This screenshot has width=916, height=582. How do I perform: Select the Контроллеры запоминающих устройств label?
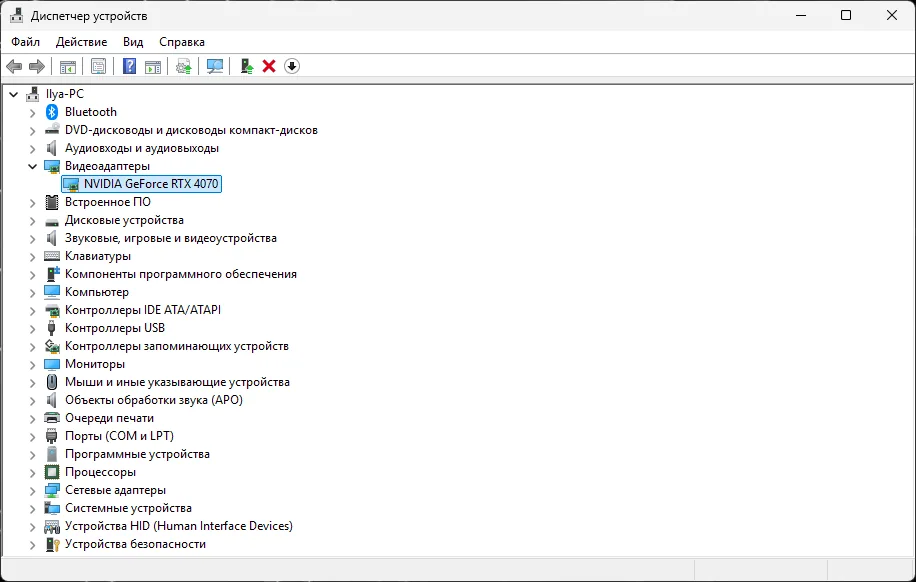[176, 346]
